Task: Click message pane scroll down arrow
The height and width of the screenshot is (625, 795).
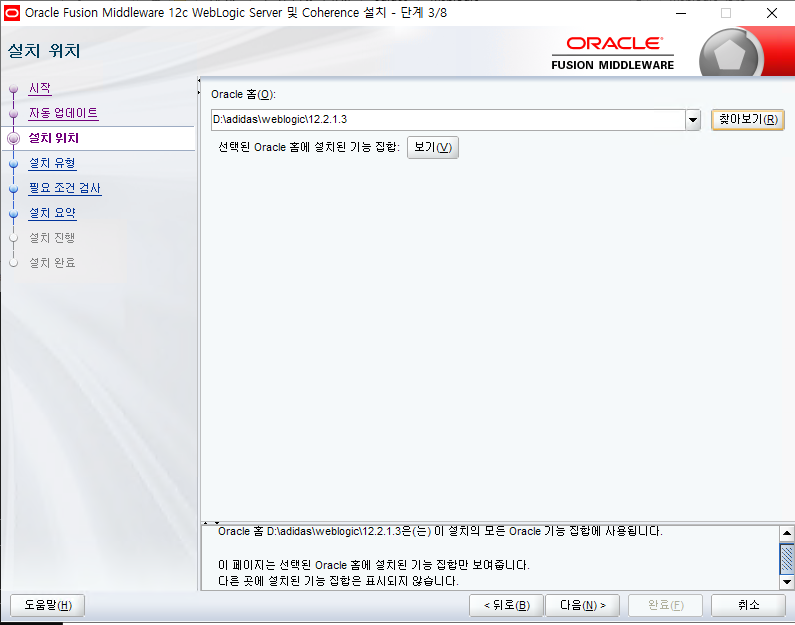Action: pos(786,582)
